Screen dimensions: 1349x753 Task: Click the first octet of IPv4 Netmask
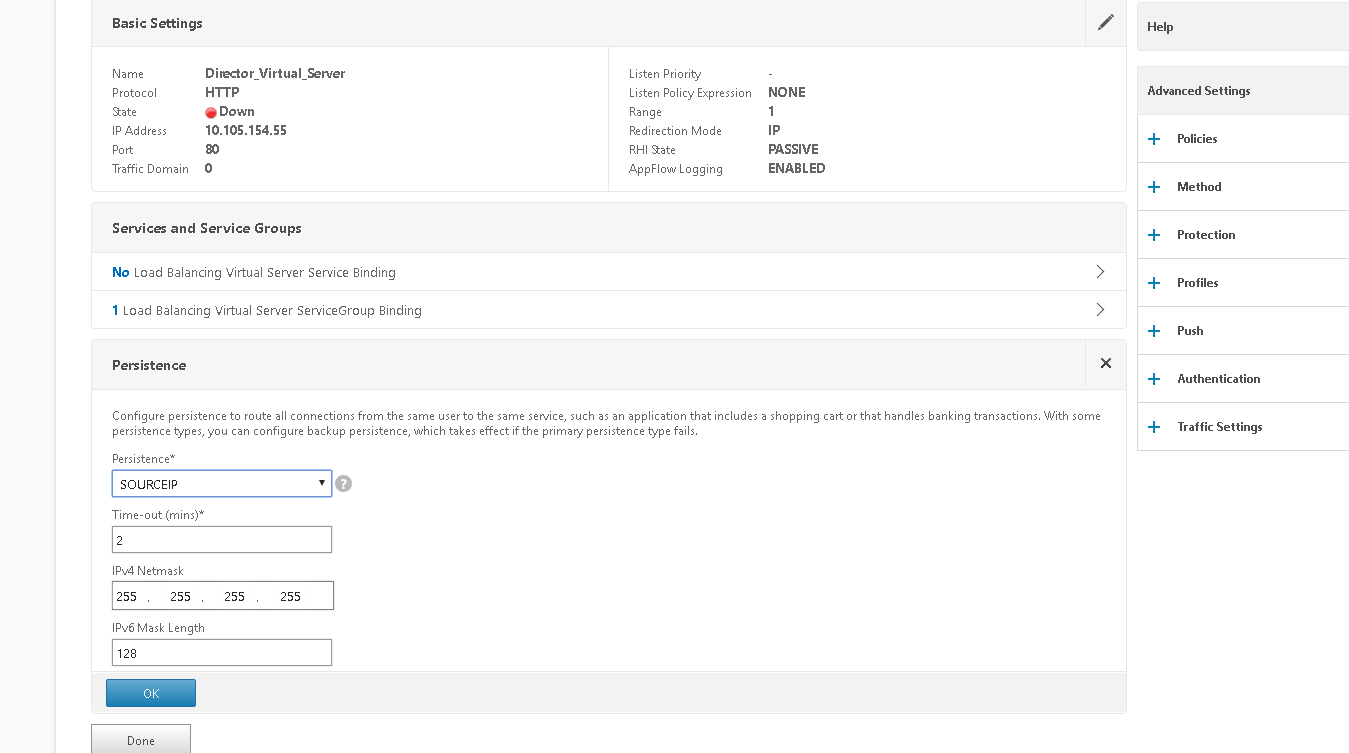click(127, 596)
